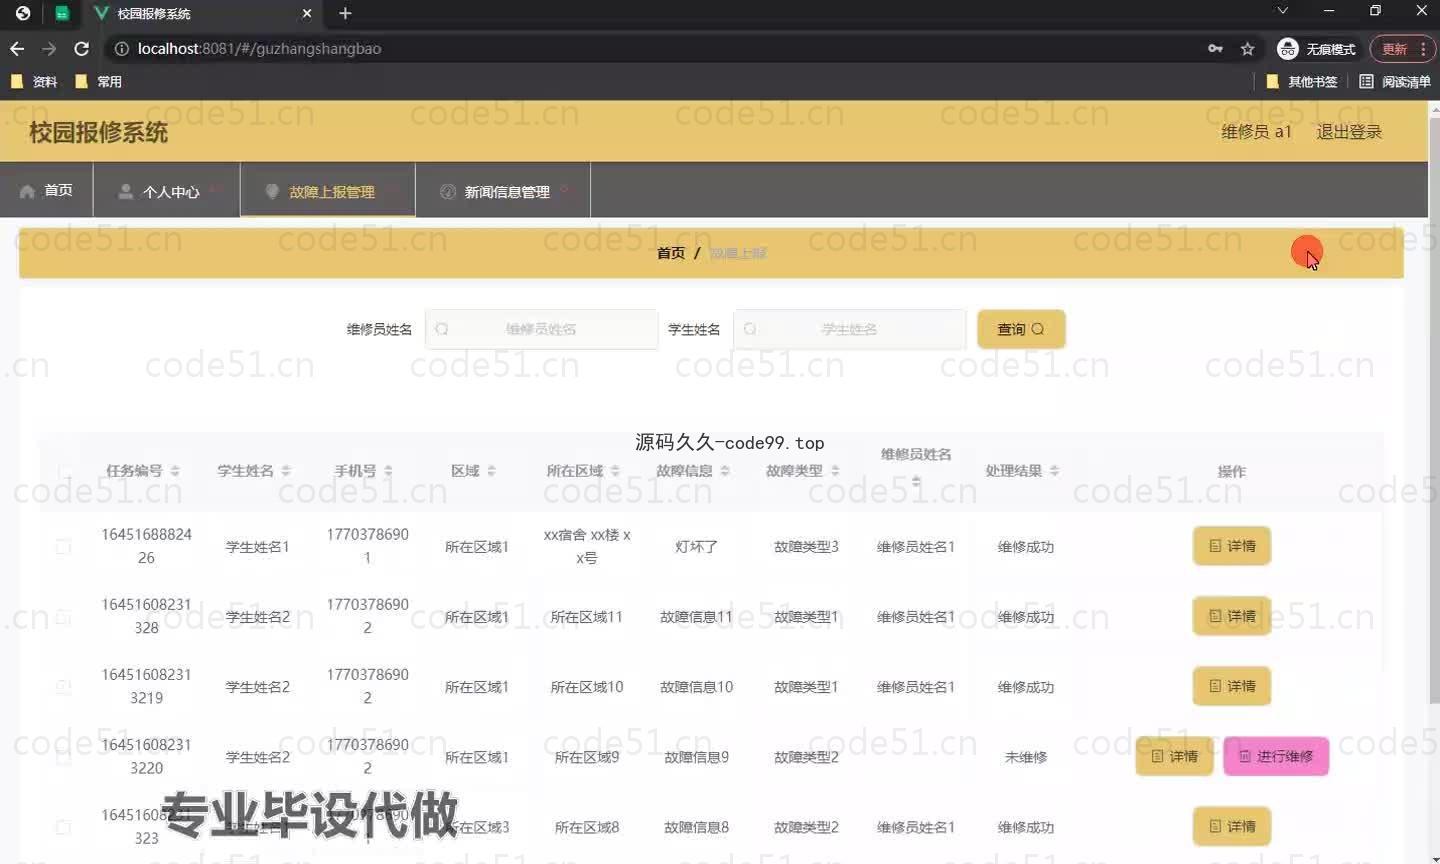Screen dimensions: 1440x864
Task: Click the browser forward arrow
Action: [x=49, y=48]
